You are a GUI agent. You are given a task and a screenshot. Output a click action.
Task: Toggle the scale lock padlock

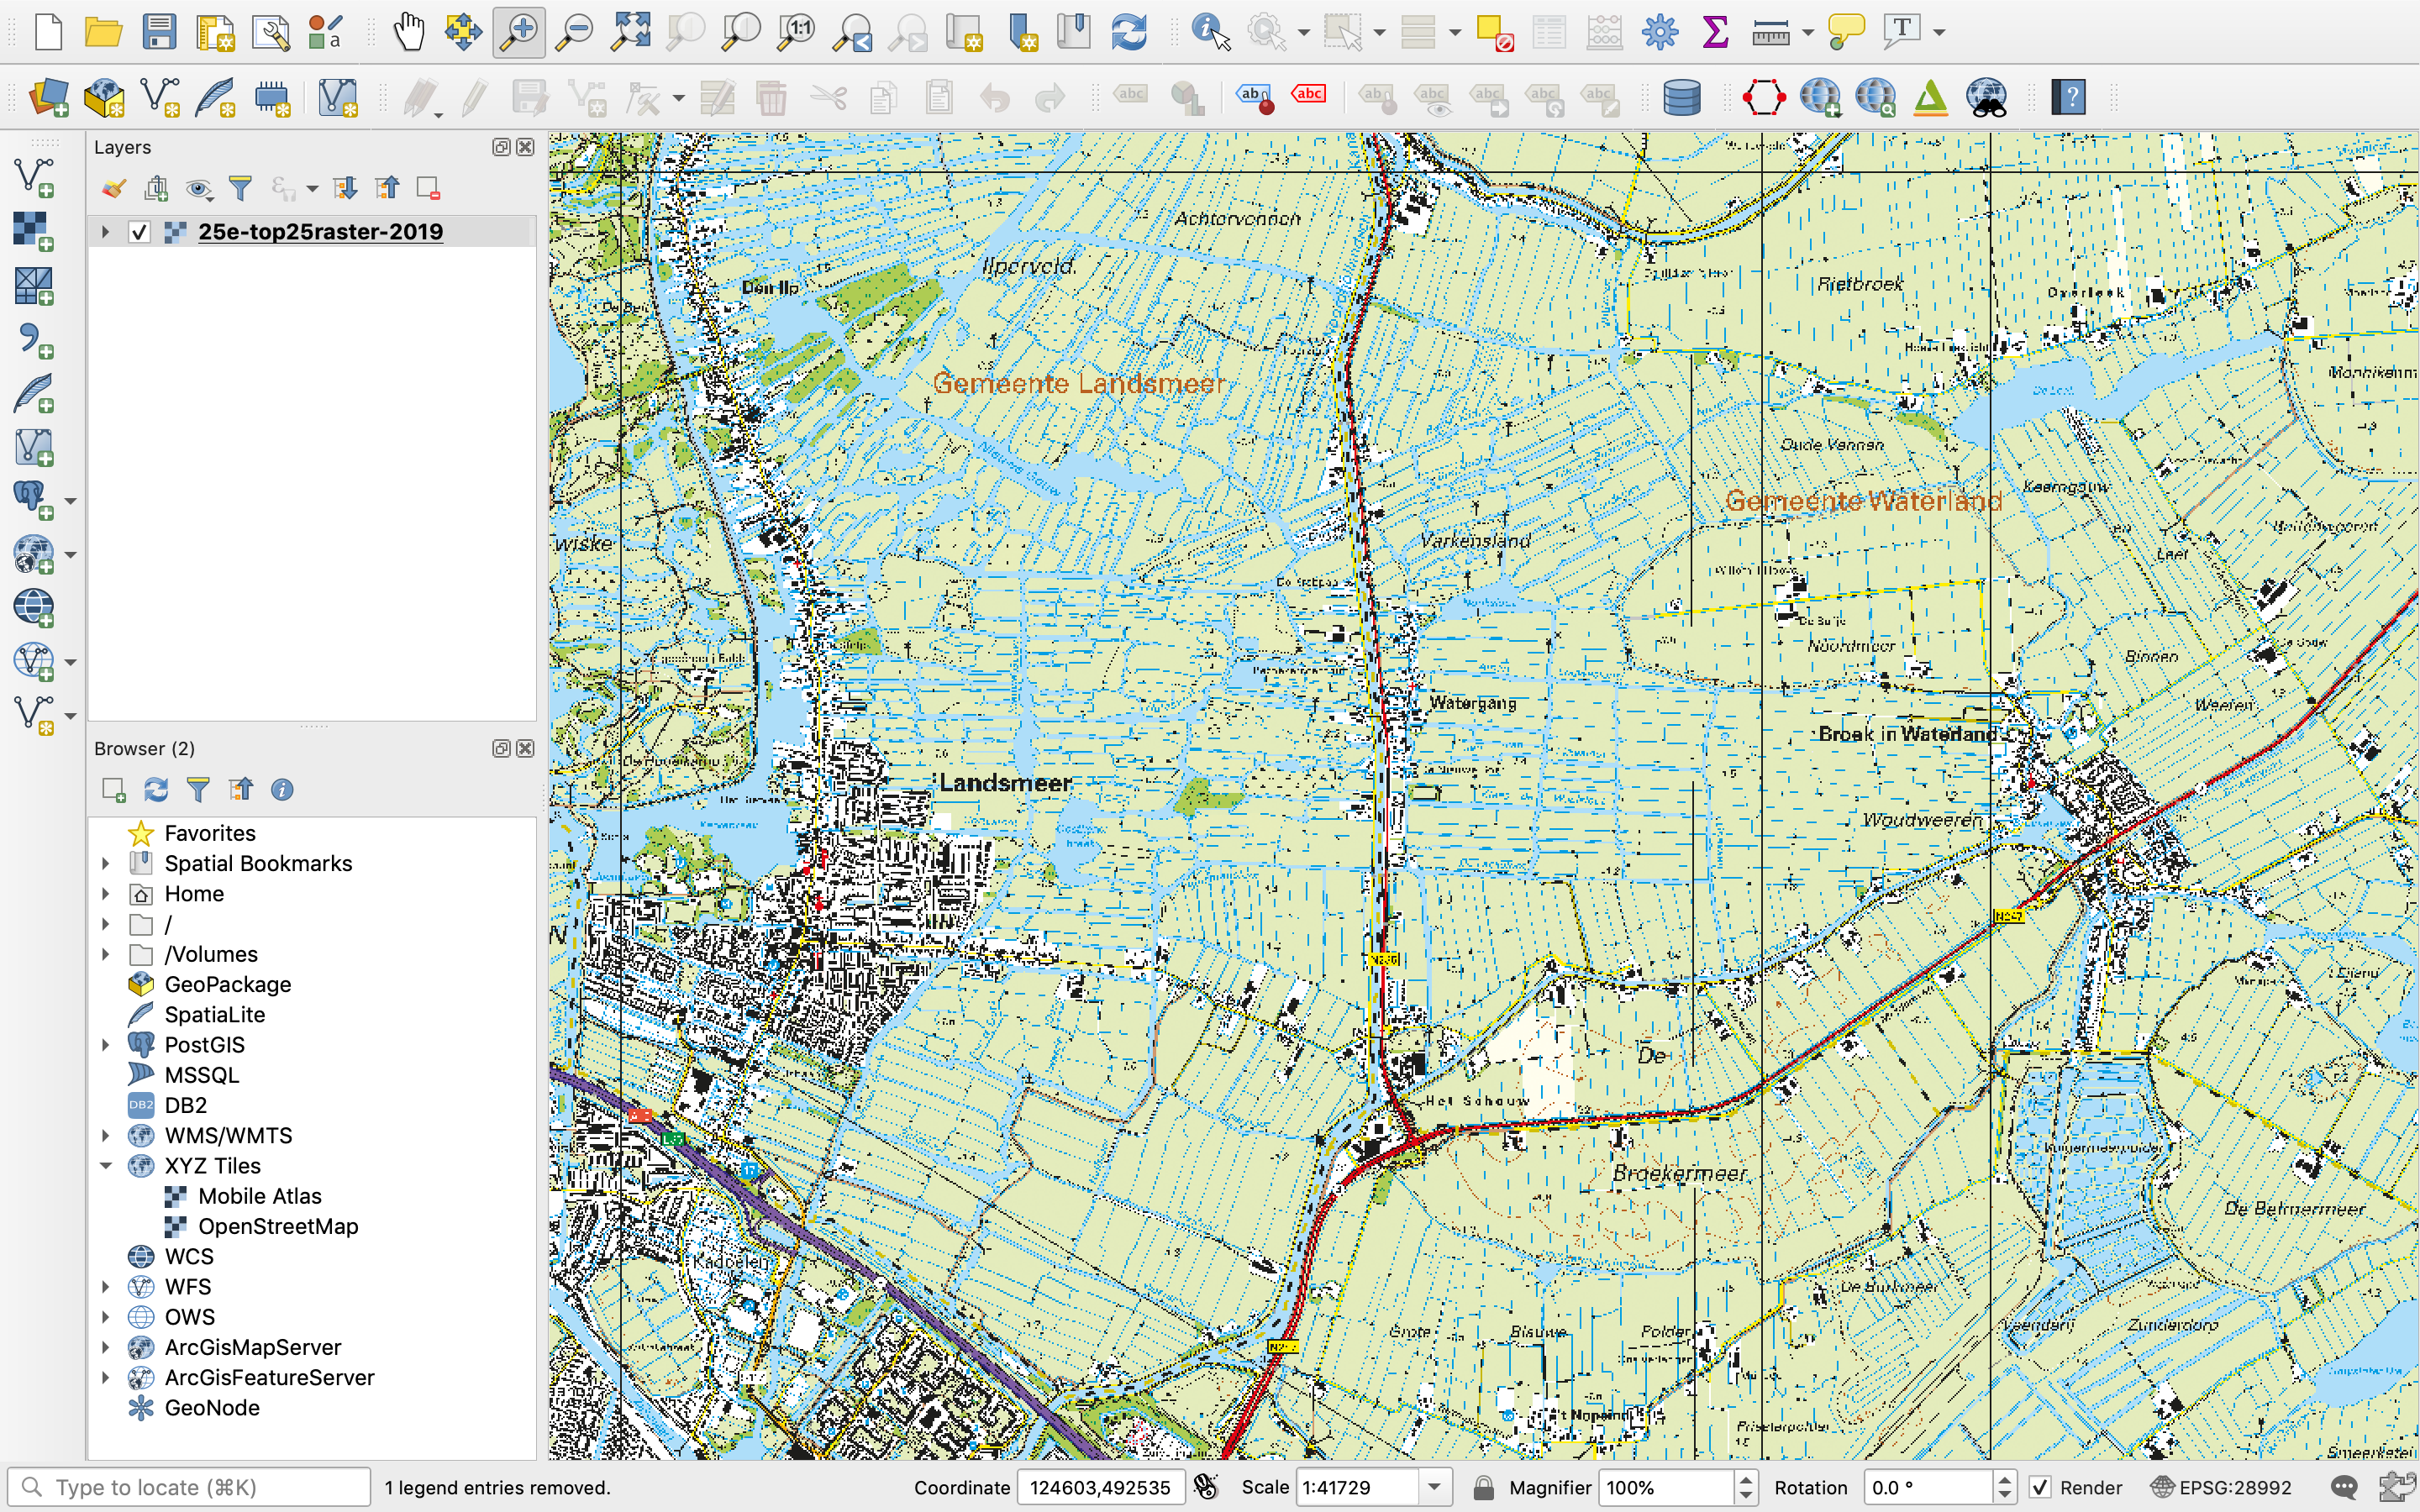click(x=1482, y=1487)
